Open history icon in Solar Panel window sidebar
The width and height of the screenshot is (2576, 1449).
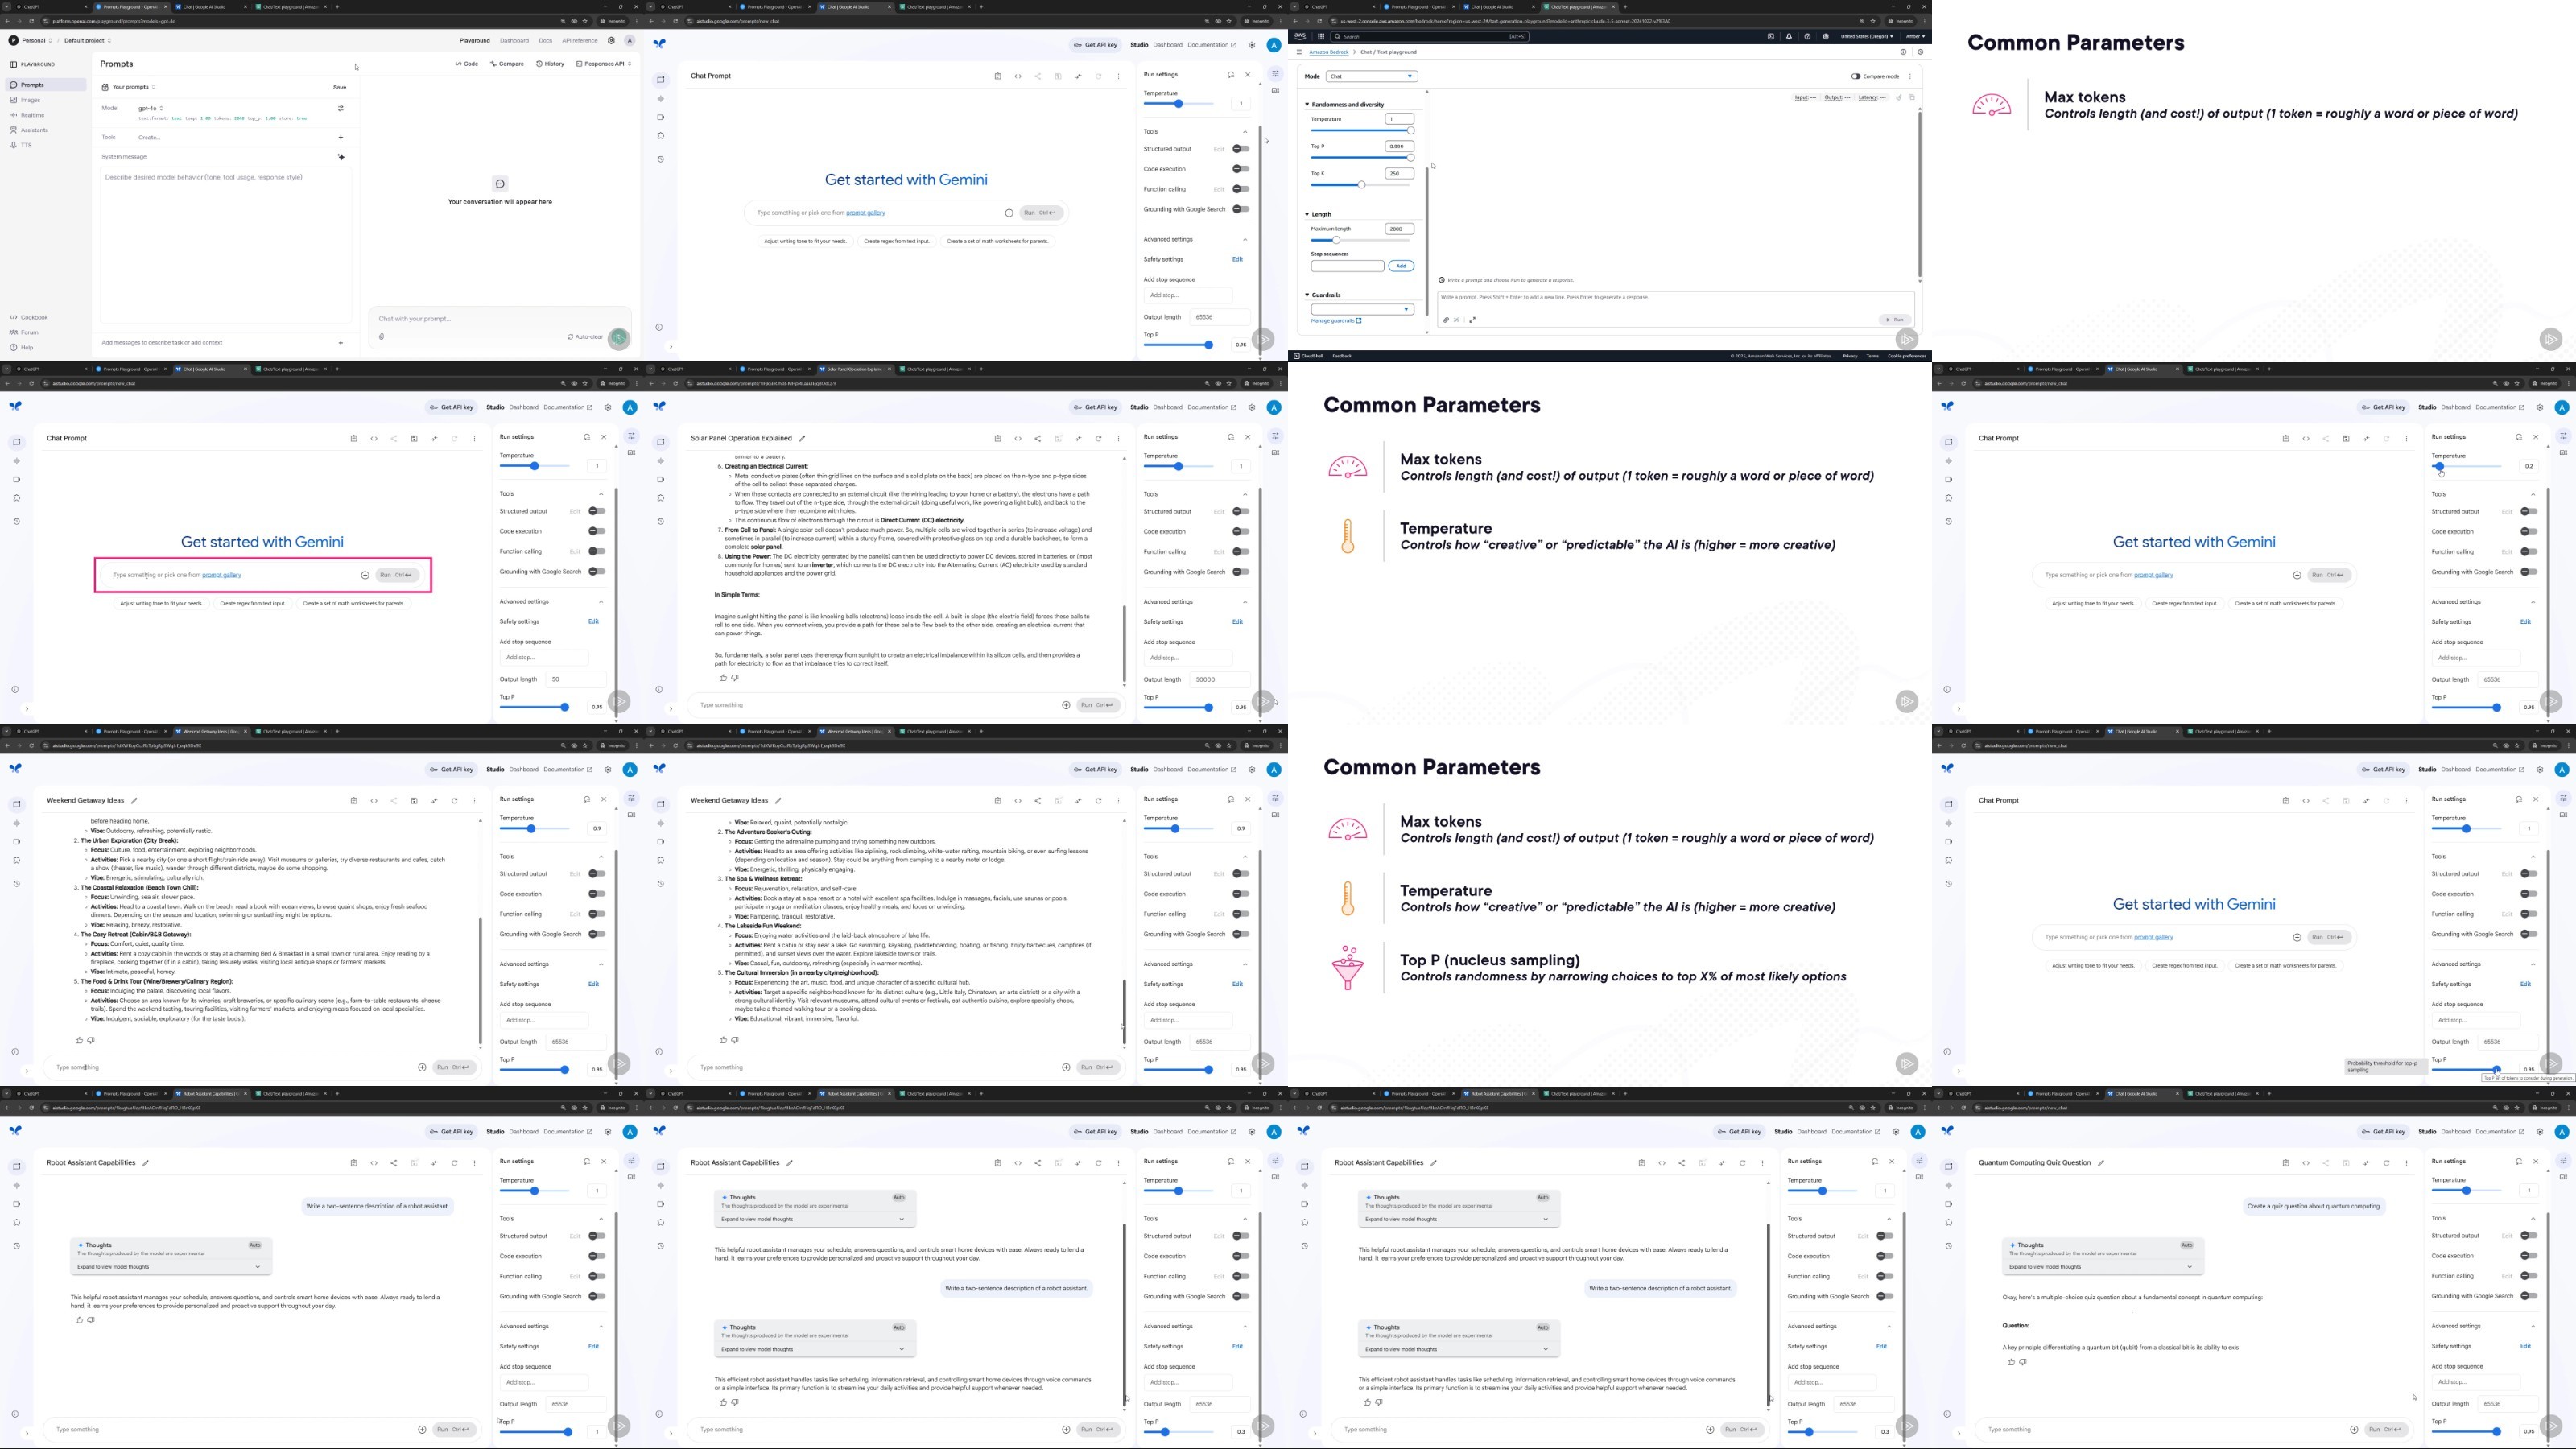tap(660, 521)
